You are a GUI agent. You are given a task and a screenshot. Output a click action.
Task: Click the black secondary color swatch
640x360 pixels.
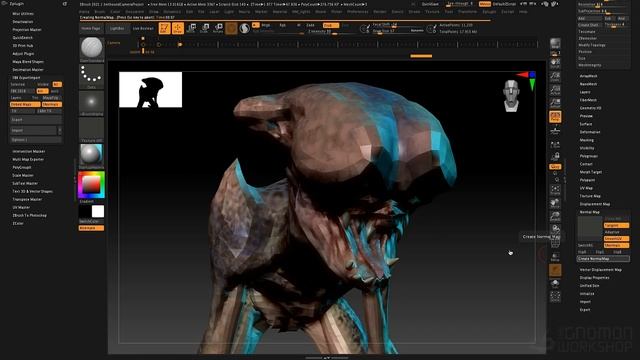click(85, 211)
